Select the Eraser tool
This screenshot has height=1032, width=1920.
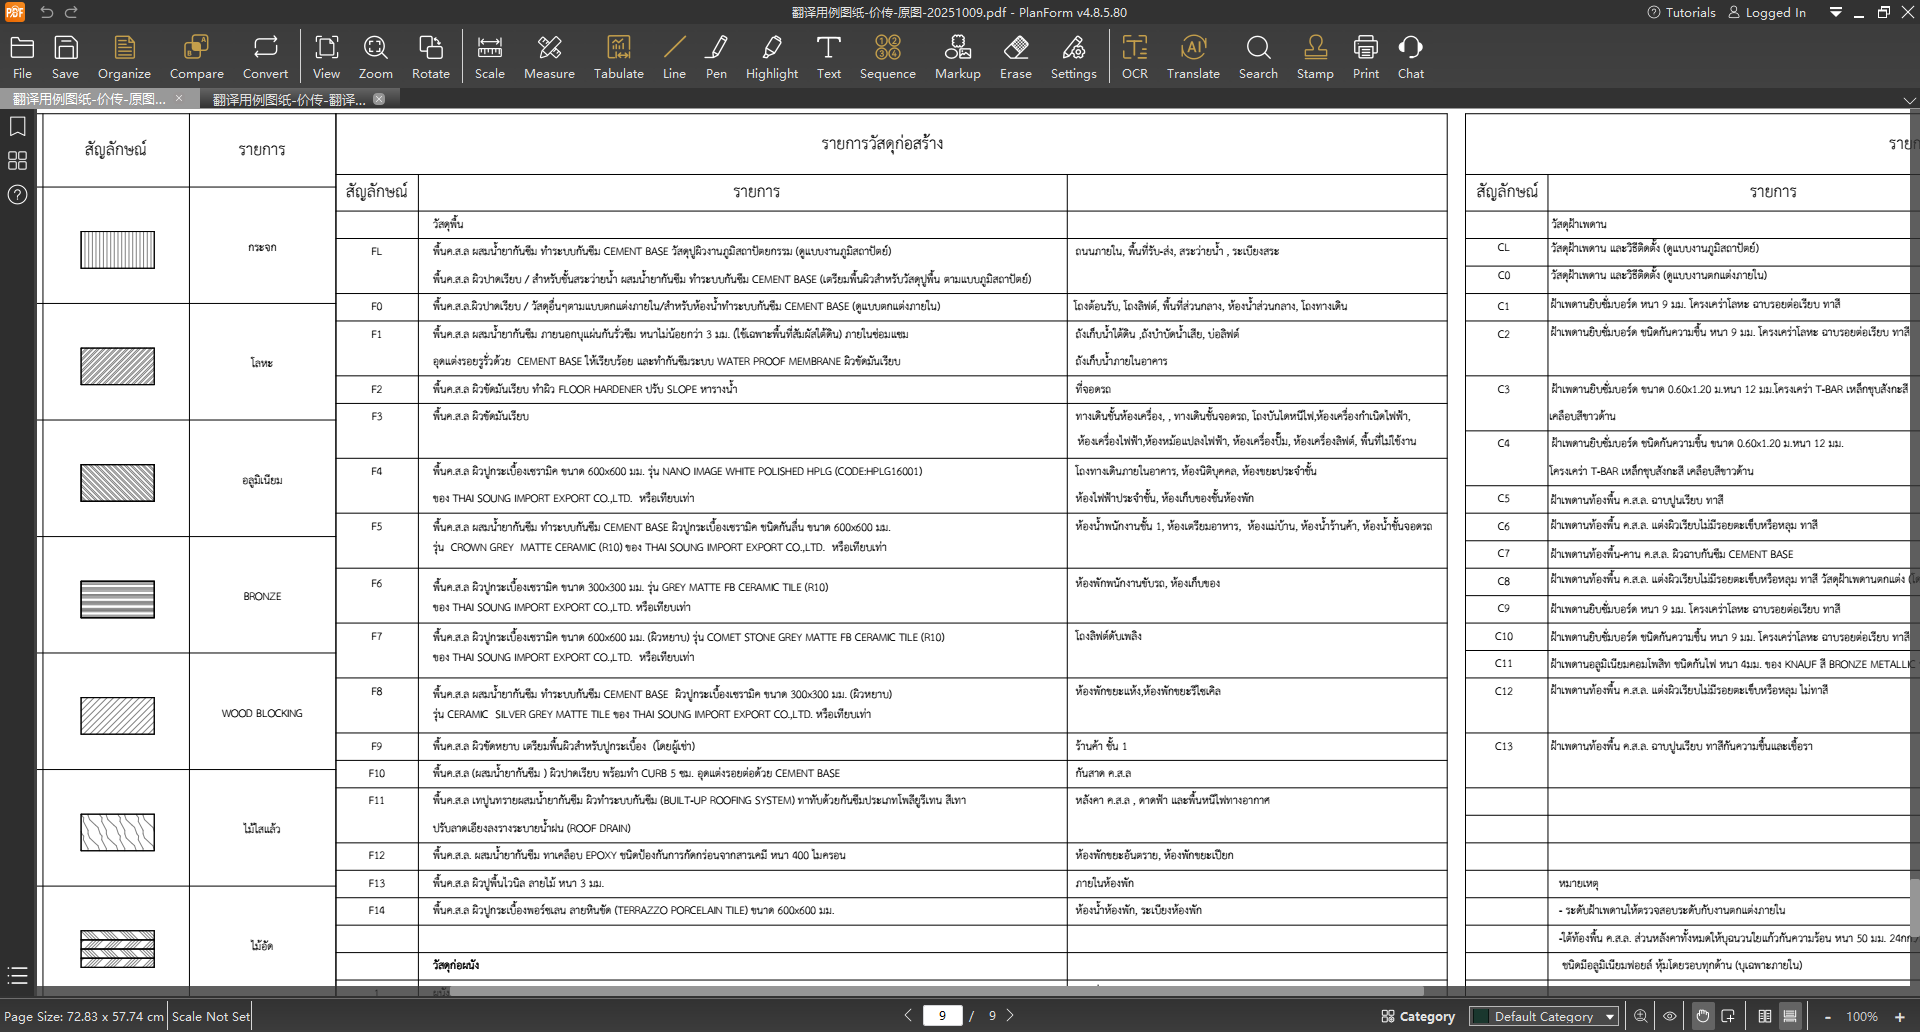1015,57
